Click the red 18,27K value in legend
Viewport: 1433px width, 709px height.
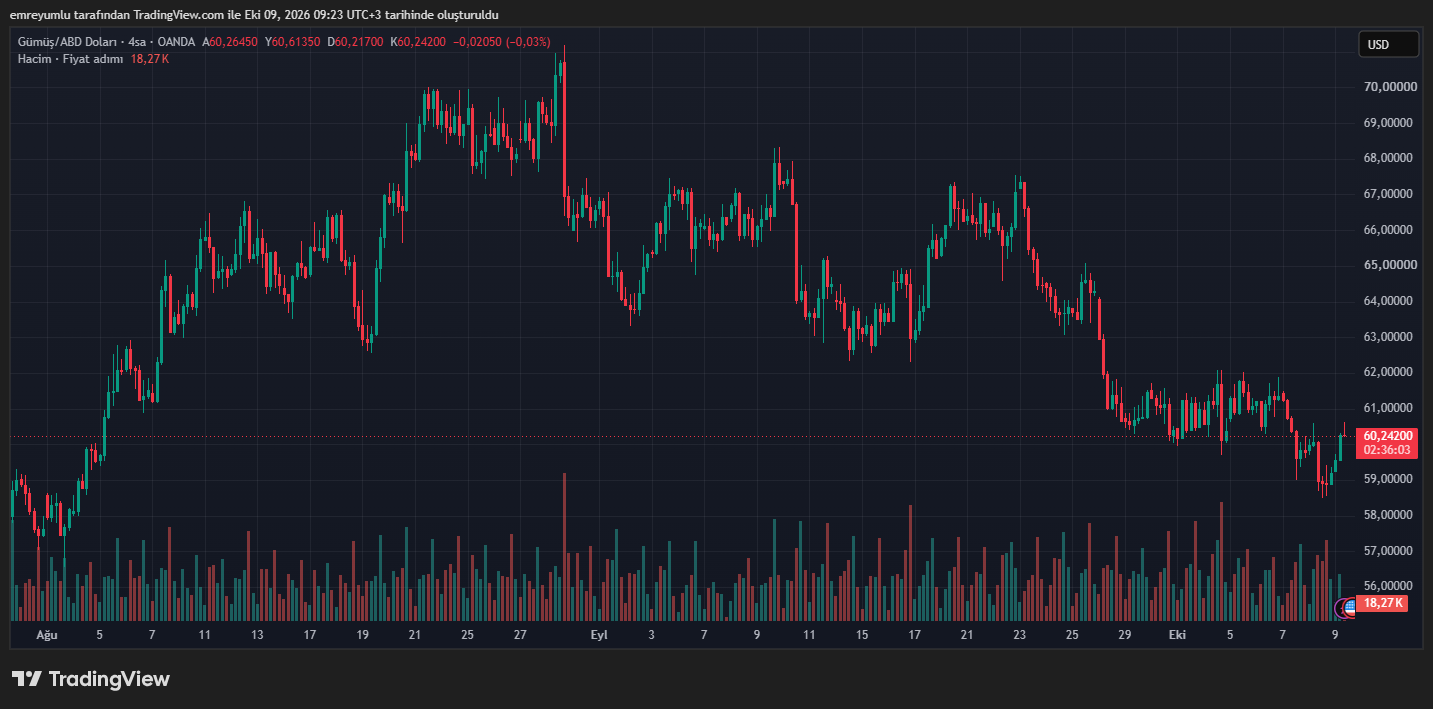point(150,59)
